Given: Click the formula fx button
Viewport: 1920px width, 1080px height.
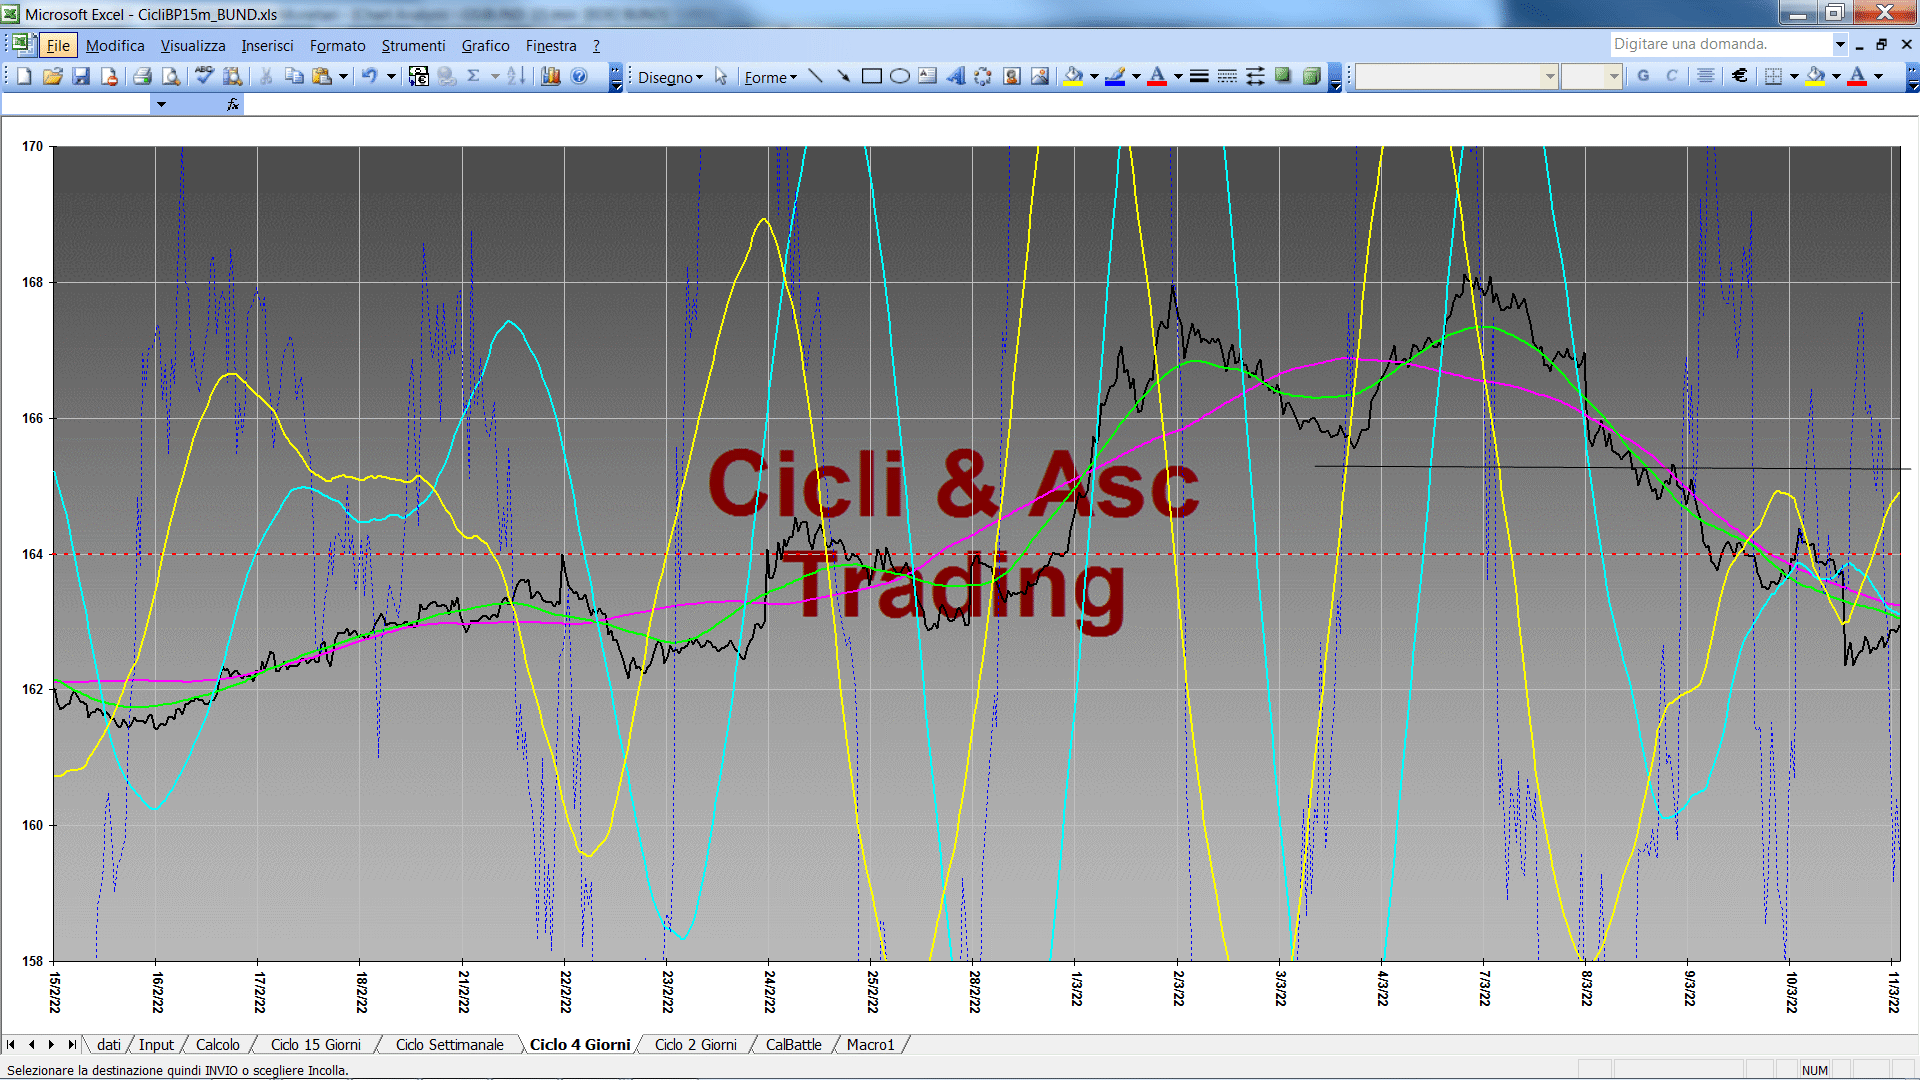Looking at the screenshot, I should [x=233, y=104].
